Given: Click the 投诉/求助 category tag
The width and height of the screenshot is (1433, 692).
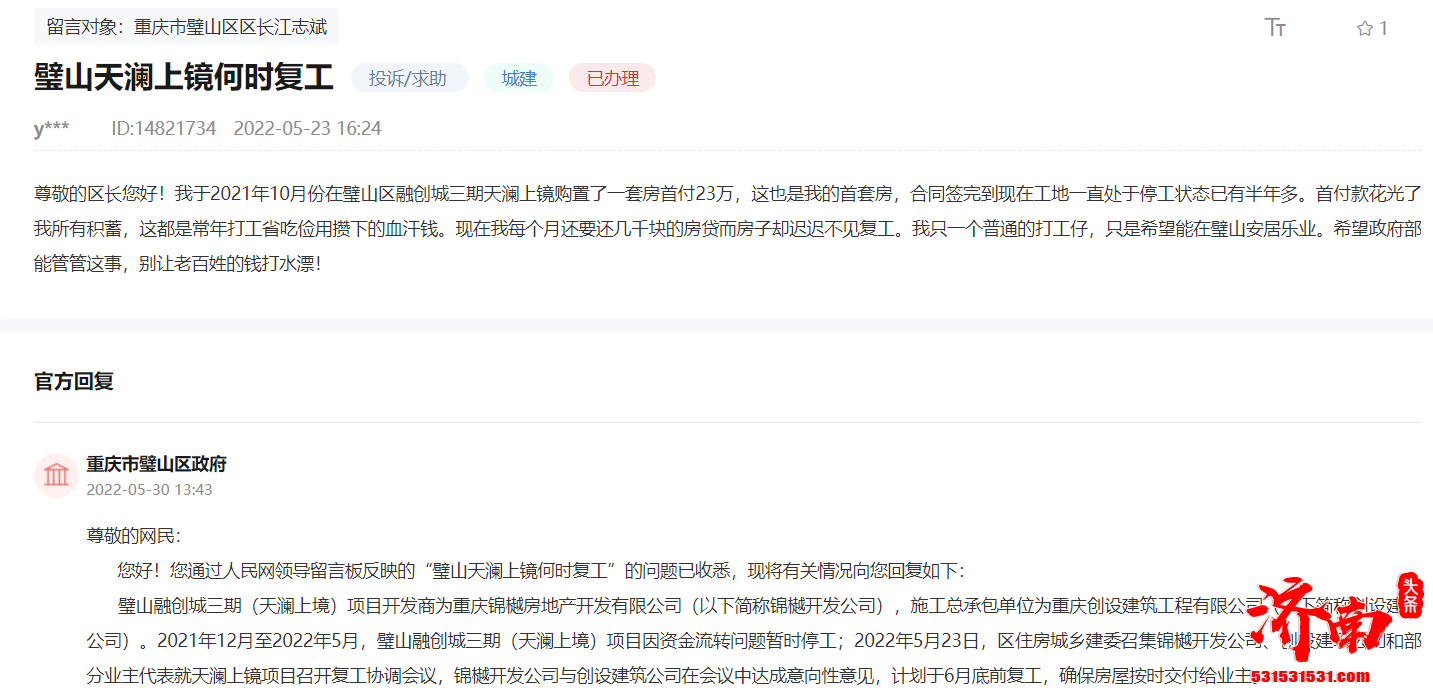Looking at the screenshot, I should [409, 77].
